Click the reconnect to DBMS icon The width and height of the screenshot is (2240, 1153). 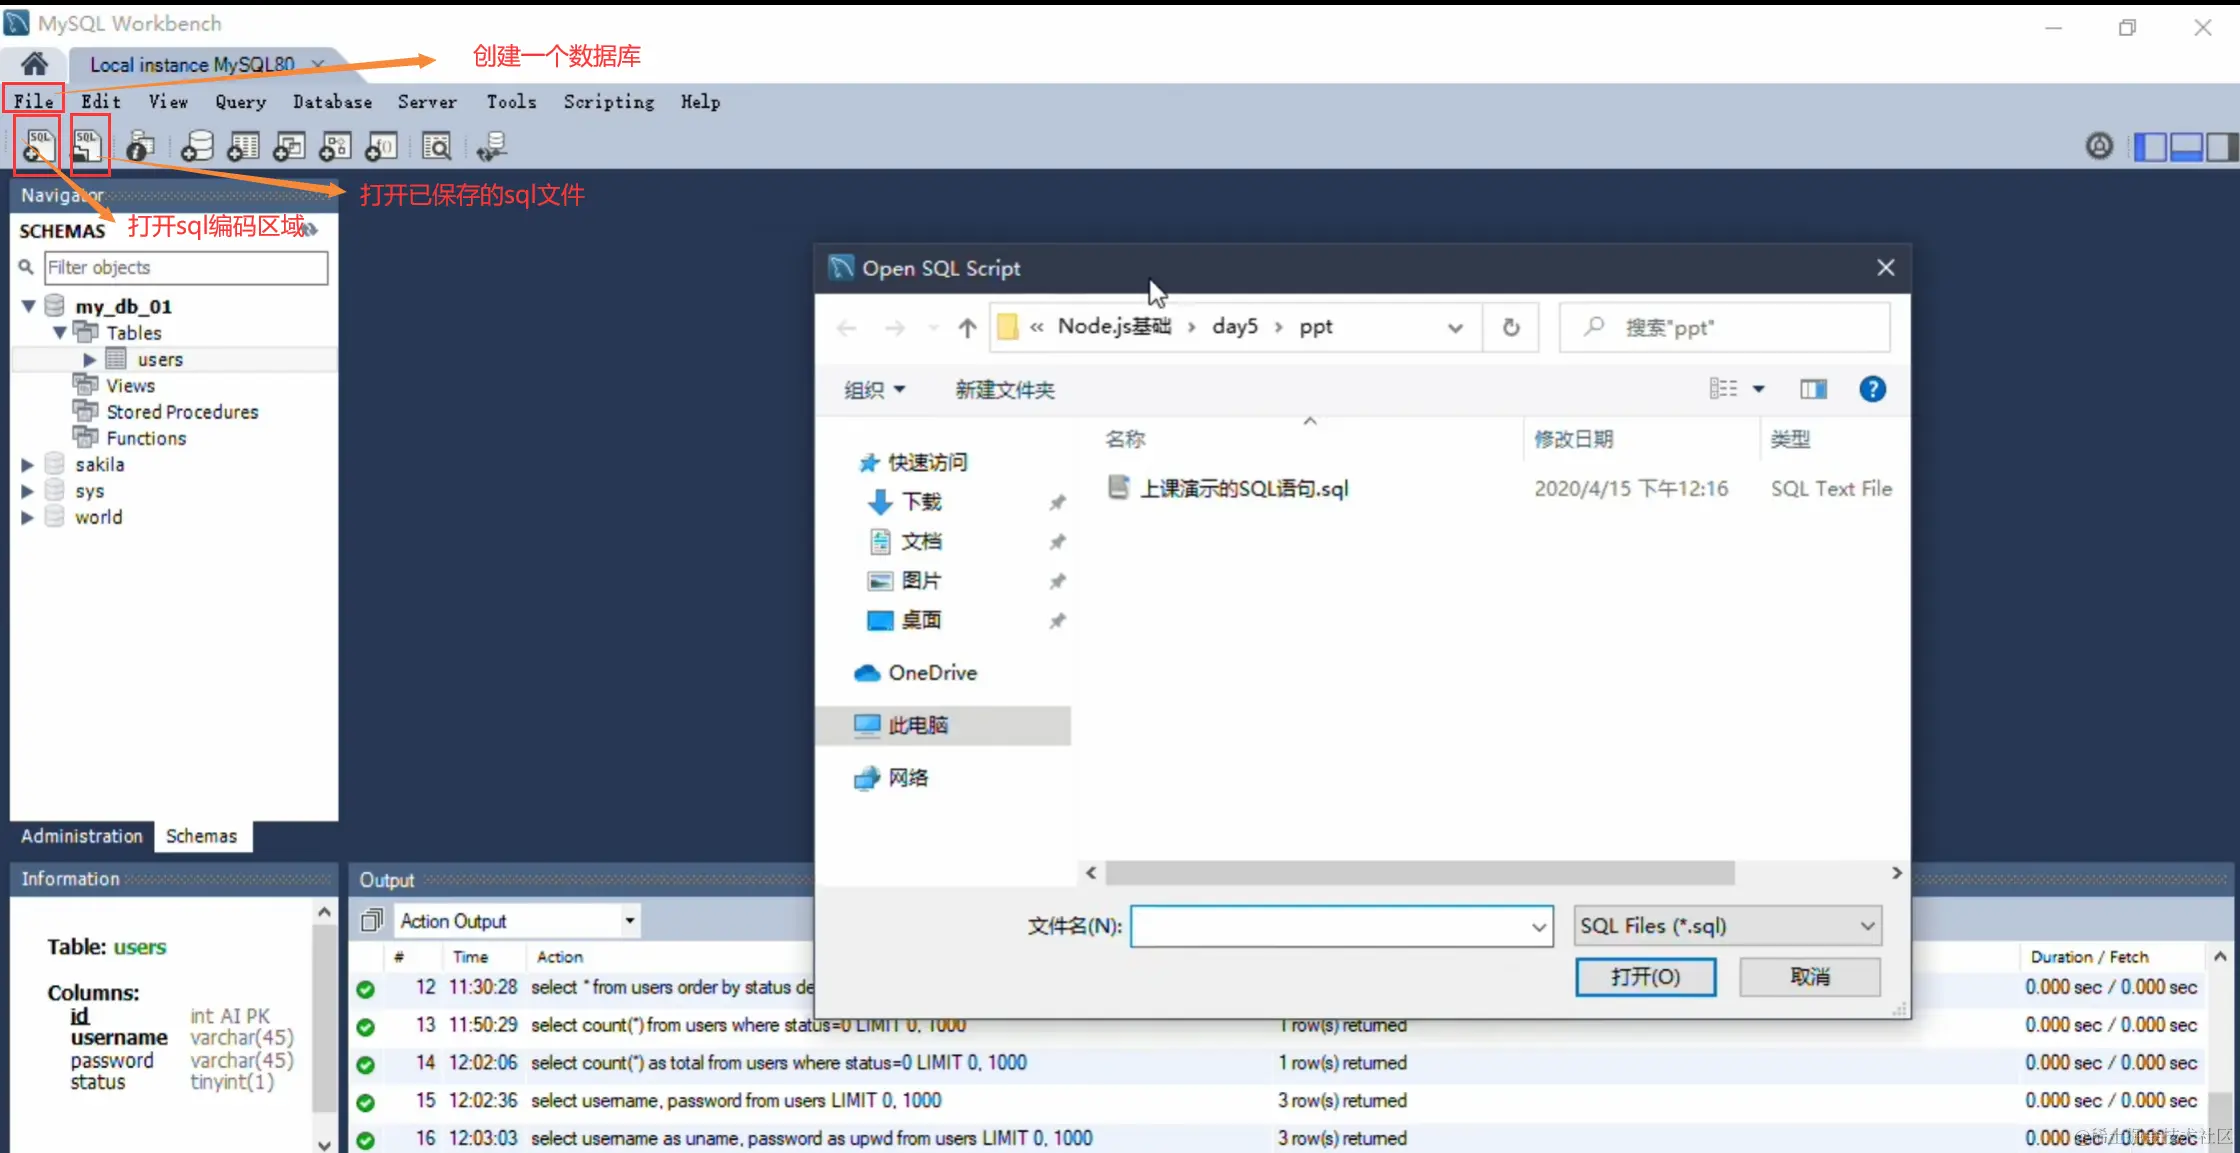click(x=491, y=147)
